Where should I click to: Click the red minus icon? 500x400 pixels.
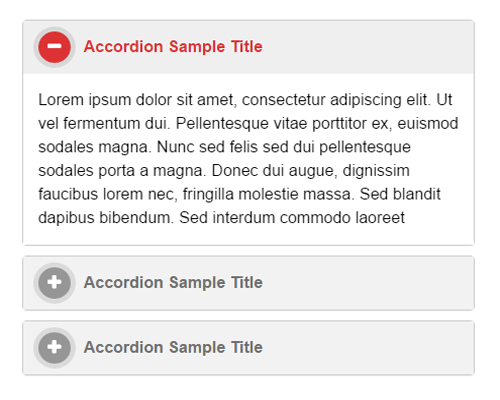pos(54,47)
